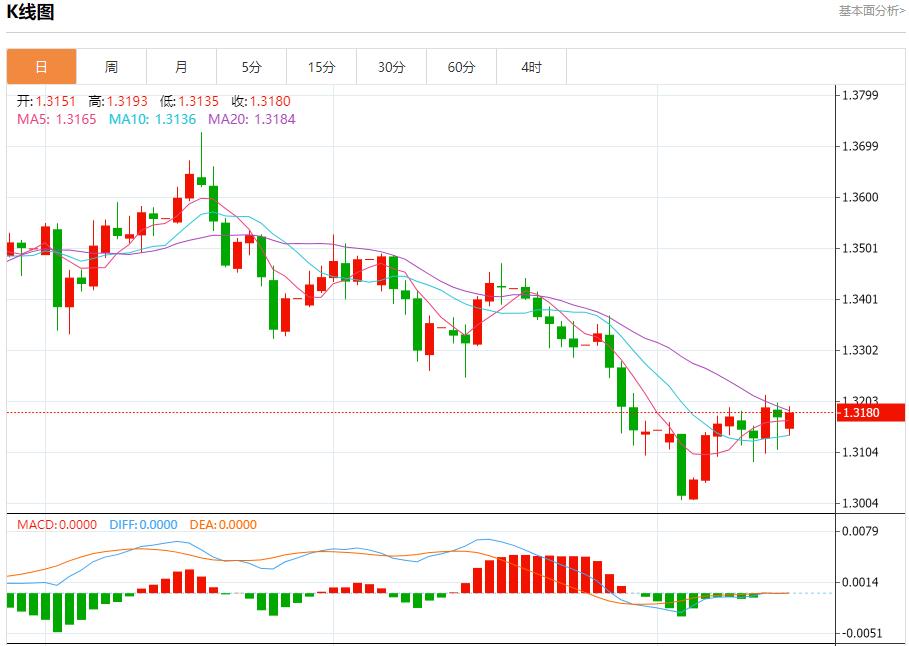909x646 pixels.
Task: Click the MA10 indicator label
Action: pos(152,119)
